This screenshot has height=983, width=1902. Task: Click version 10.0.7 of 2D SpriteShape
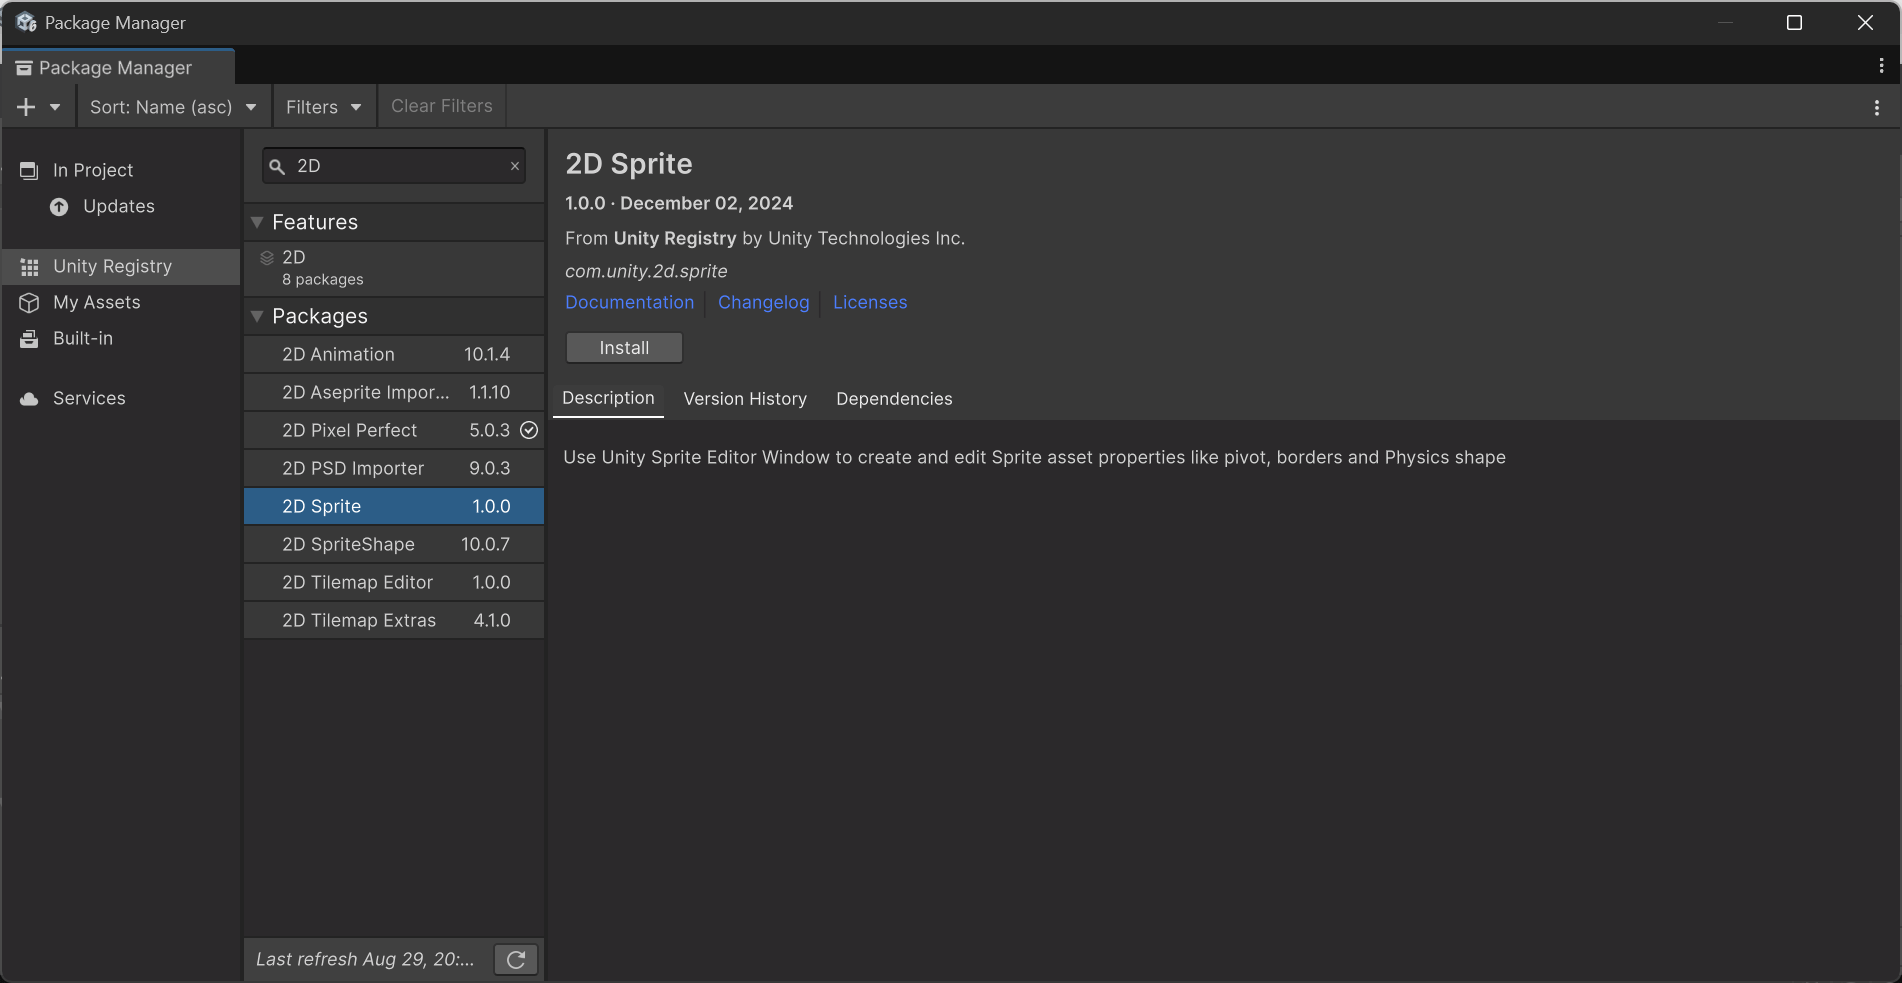(485, 544)
